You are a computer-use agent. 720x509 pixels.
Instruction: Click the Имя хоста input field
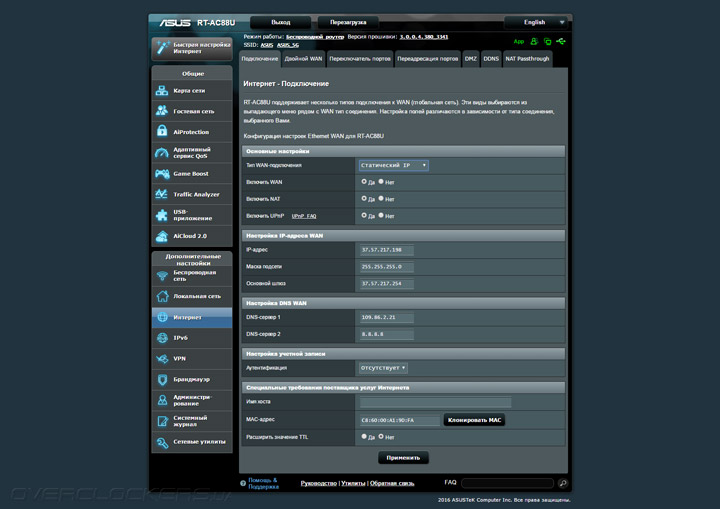point(434,402)
